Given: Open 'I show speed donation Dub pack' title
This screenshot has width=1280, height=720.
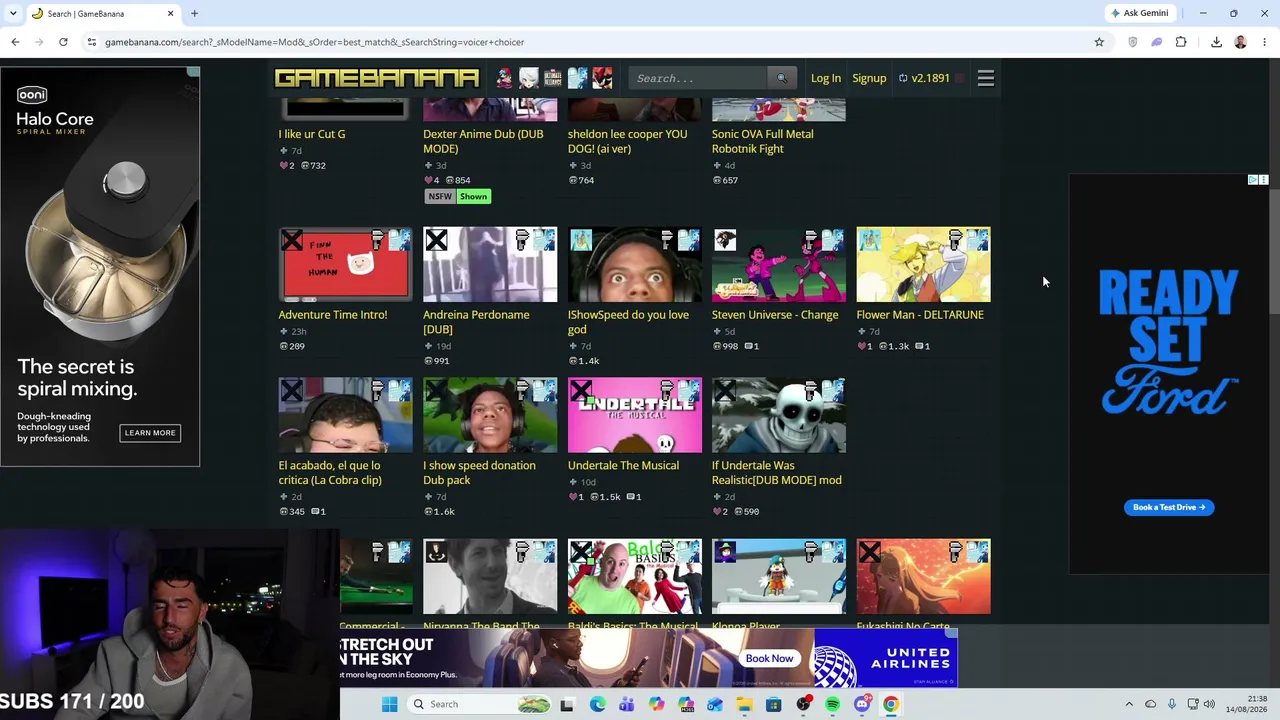Looking at the screenshot, I should click(x=479, y=473).
